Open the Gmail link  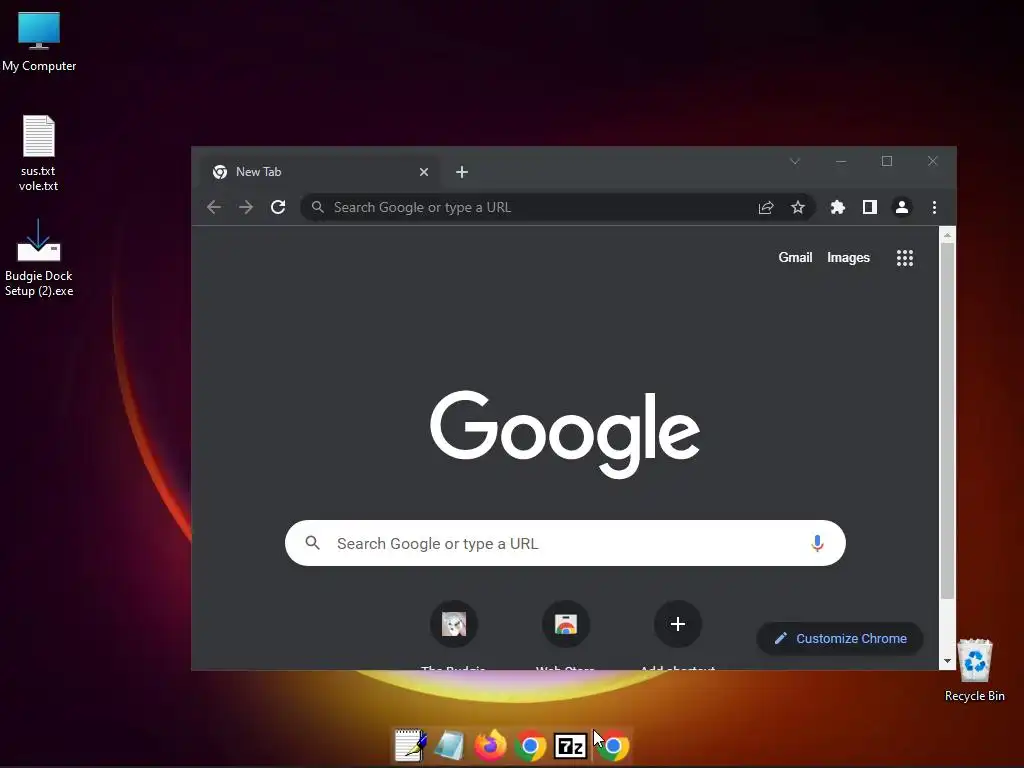coord(795,257)
